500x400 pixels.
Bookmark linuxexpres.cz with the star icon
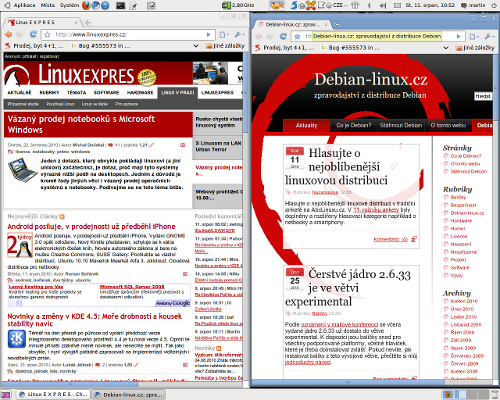(x=47, y=34)
